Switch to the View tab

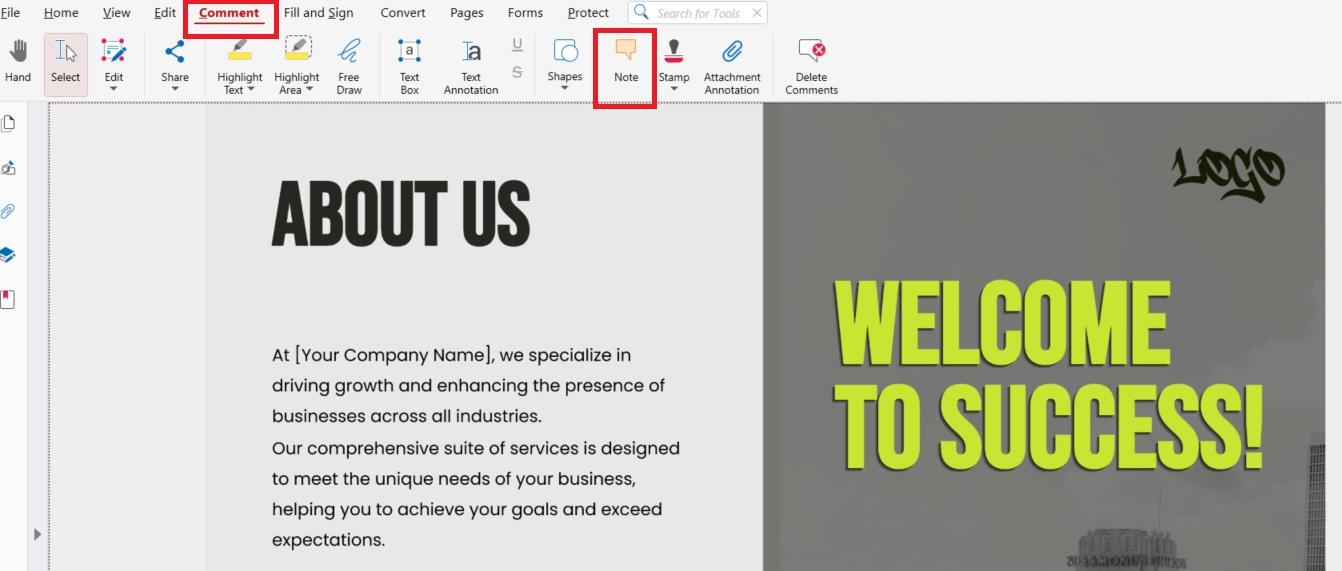[117, 13]
